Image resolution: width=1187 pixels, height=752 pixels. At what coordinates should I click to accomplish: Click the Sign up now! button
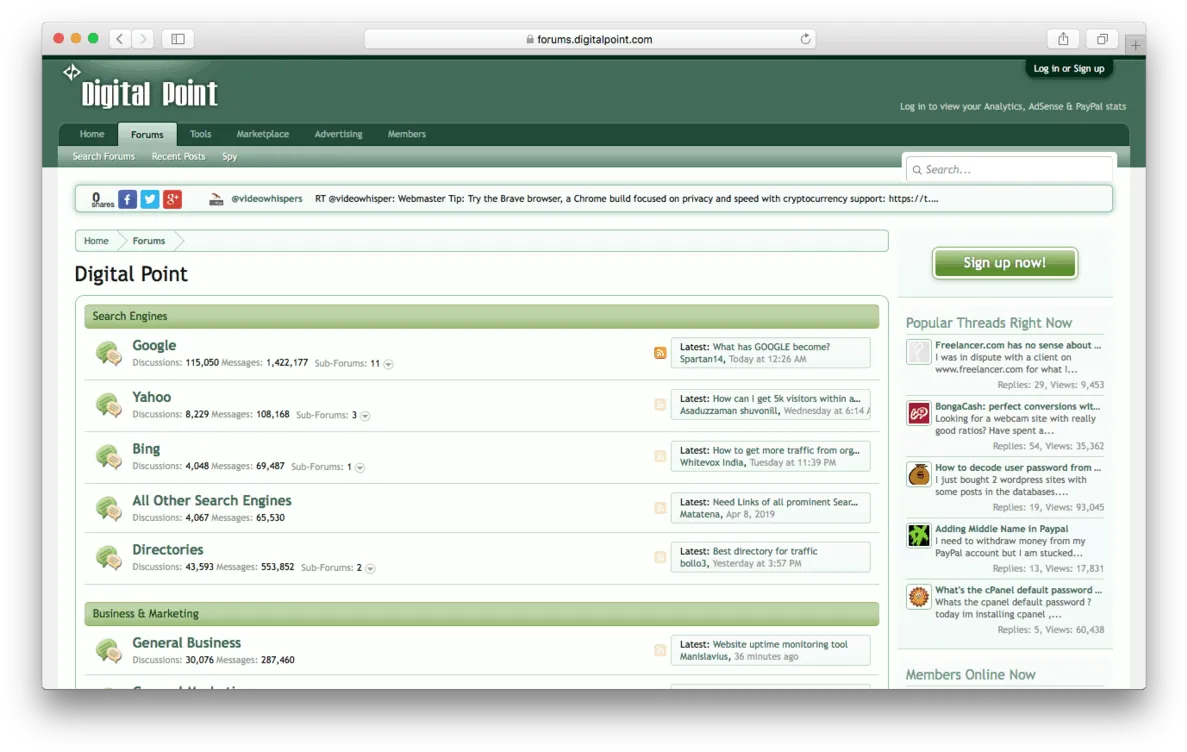1005,263
